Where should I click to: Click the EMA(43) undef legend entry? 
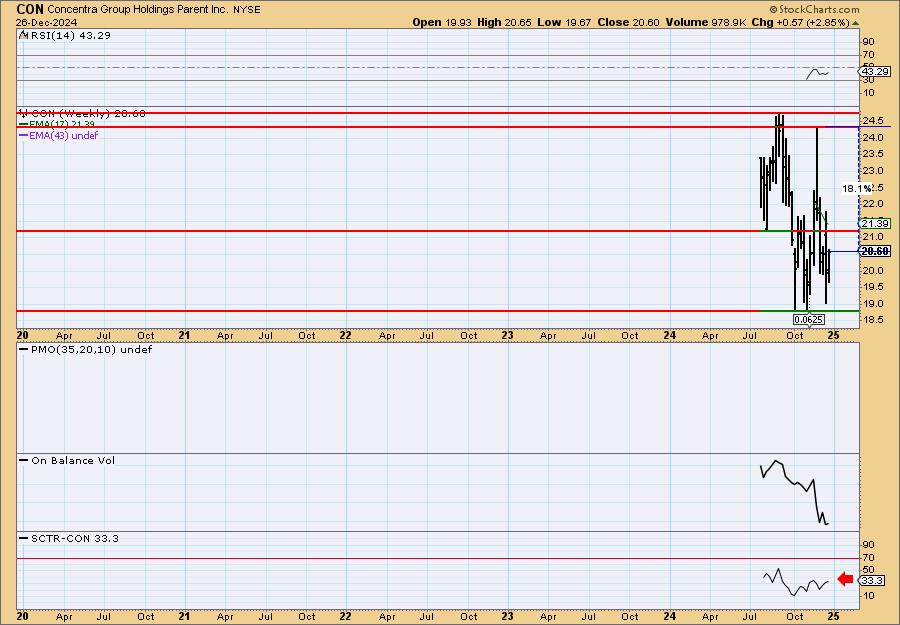[x=59, y=135]
